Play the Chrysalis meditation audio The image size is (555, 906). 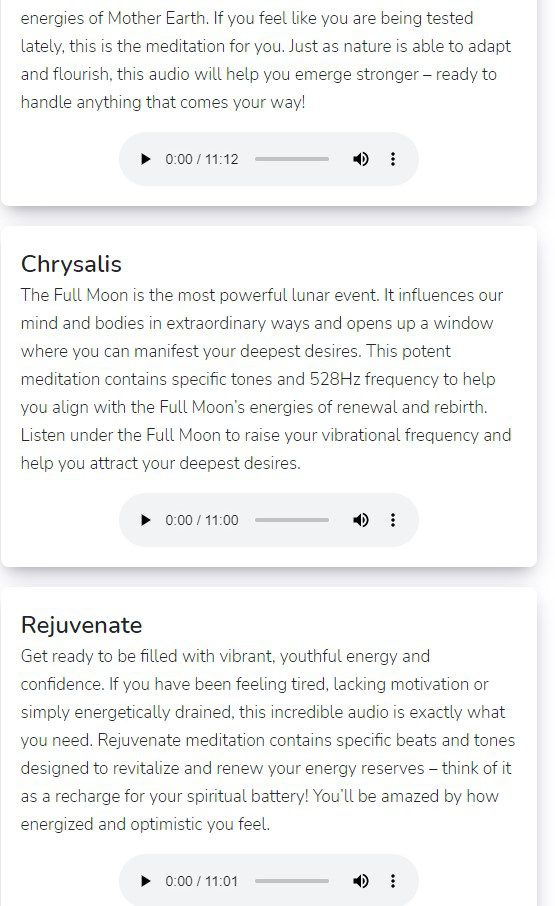146,520
